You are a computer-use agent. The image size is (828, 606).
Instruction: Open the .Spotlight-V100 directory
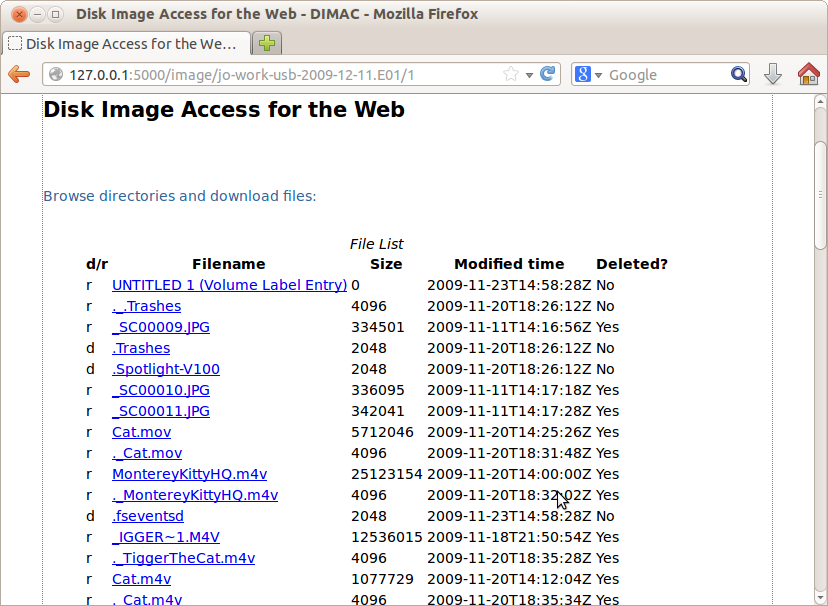click(x=166, y=369)
